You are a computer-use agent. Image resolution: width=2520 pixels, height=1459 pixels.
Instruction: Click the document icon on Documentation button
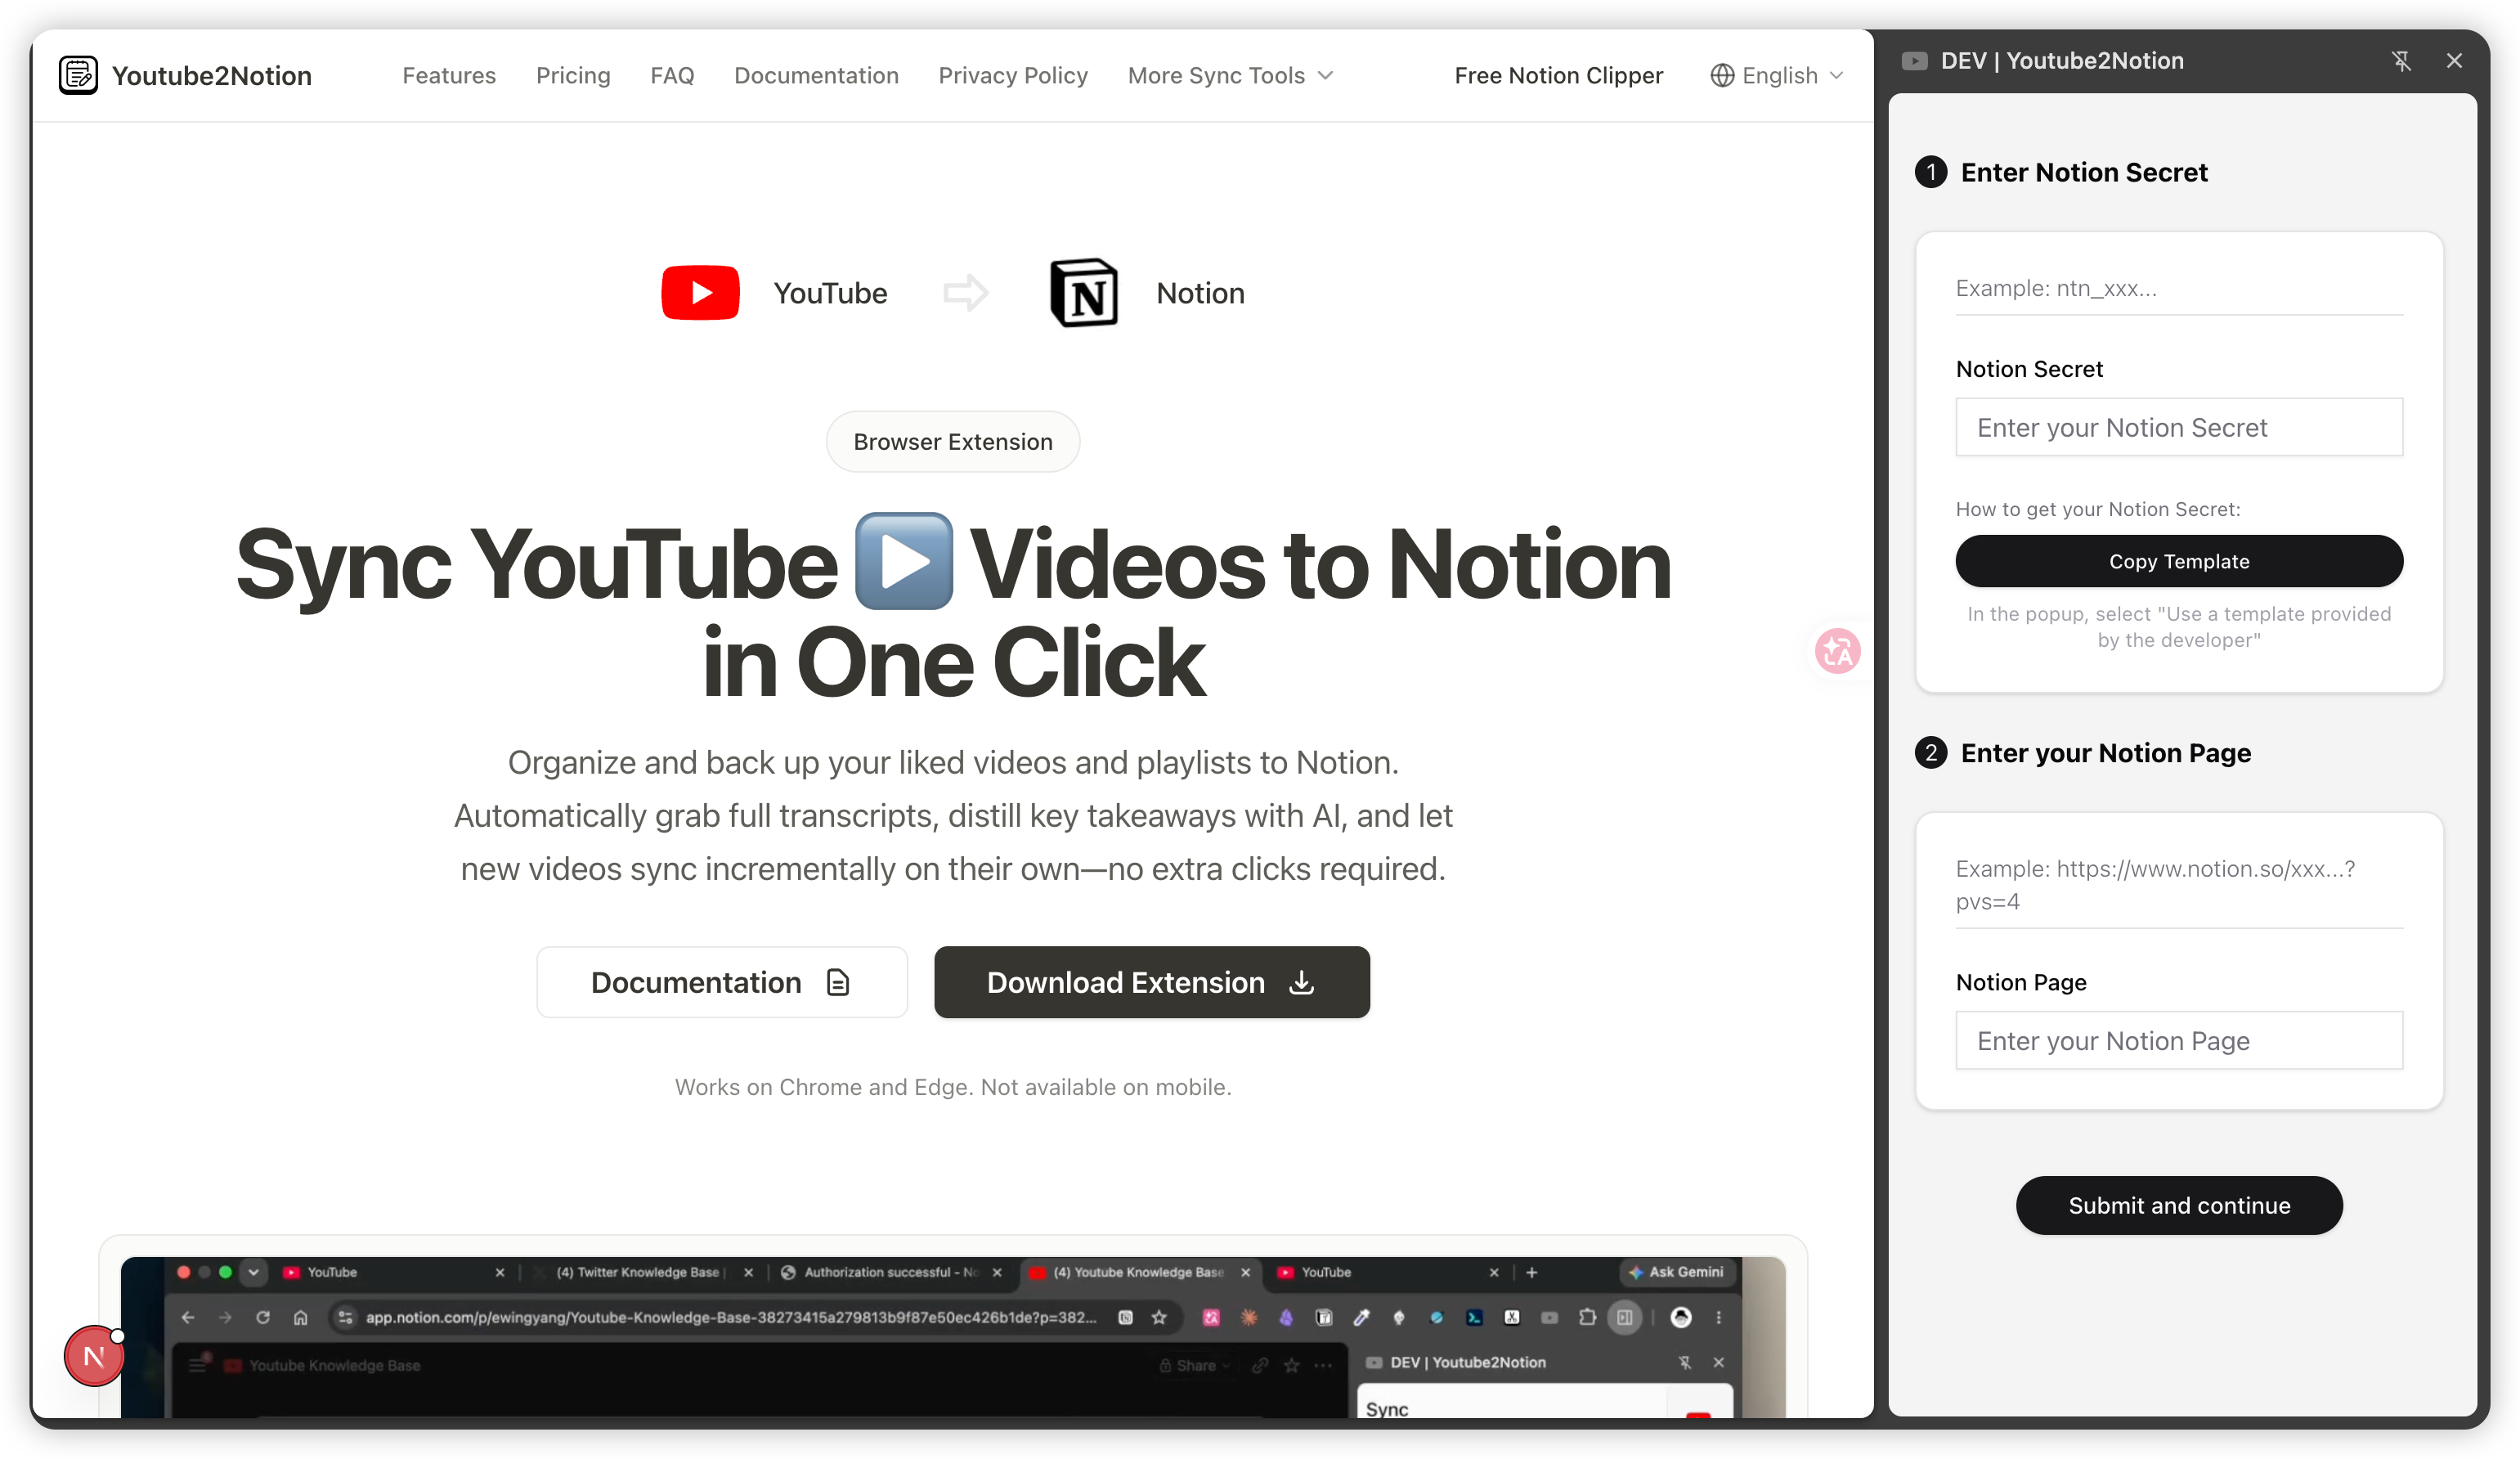pyautogui.click(x=838, y=982)
